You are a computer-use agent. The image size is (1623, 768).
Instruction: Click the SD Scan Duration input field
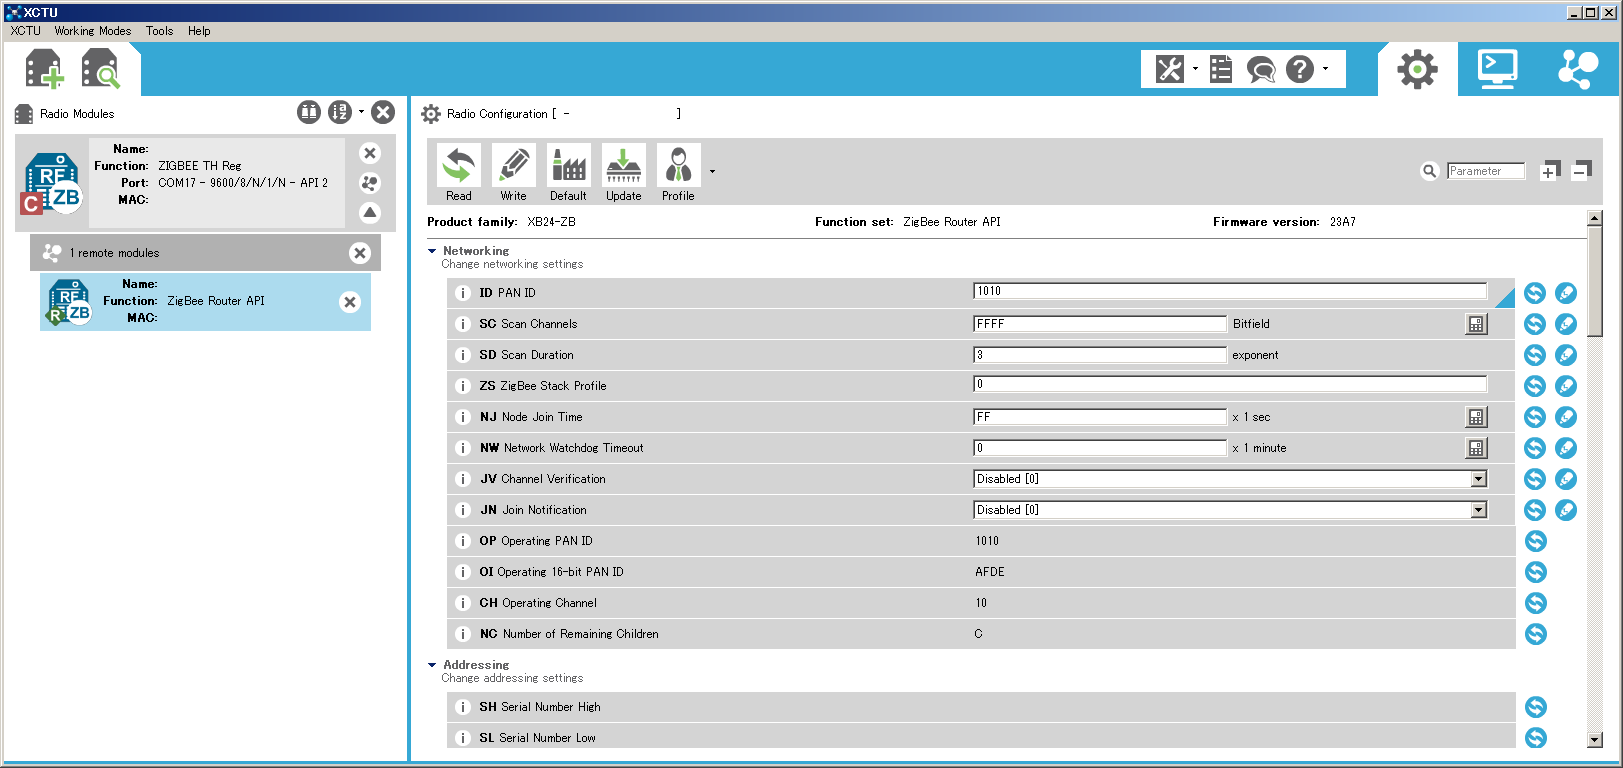(1100, 355)
